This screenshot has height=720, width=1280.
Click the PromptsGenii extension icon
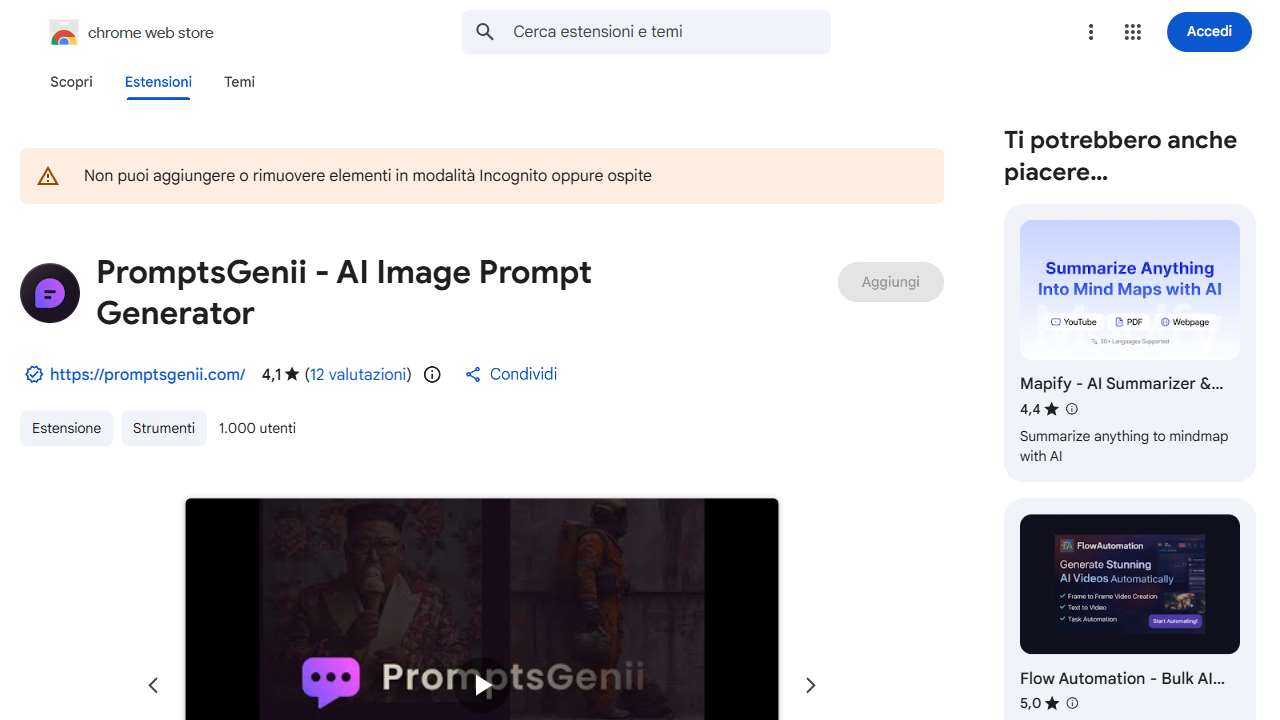click(50, 293)
